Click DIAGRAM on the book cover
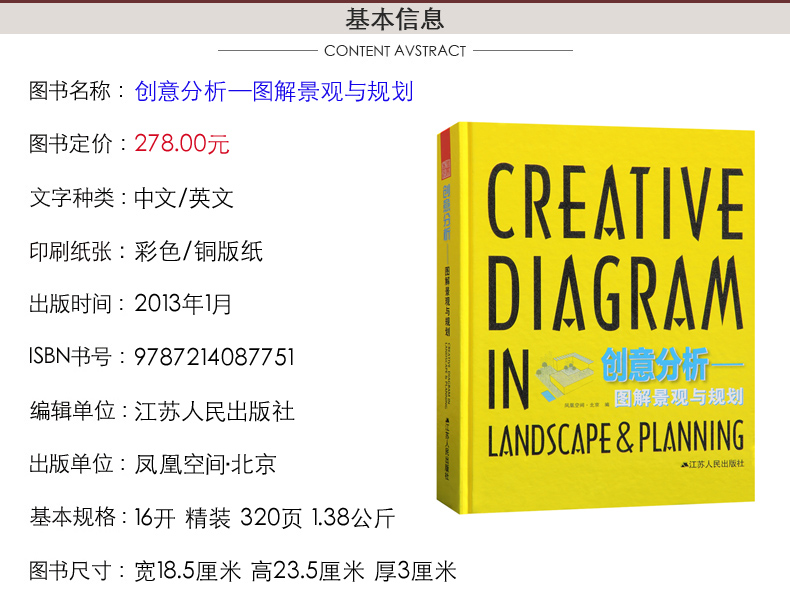This screenshot has width=790, height=605. pos(616,293)
